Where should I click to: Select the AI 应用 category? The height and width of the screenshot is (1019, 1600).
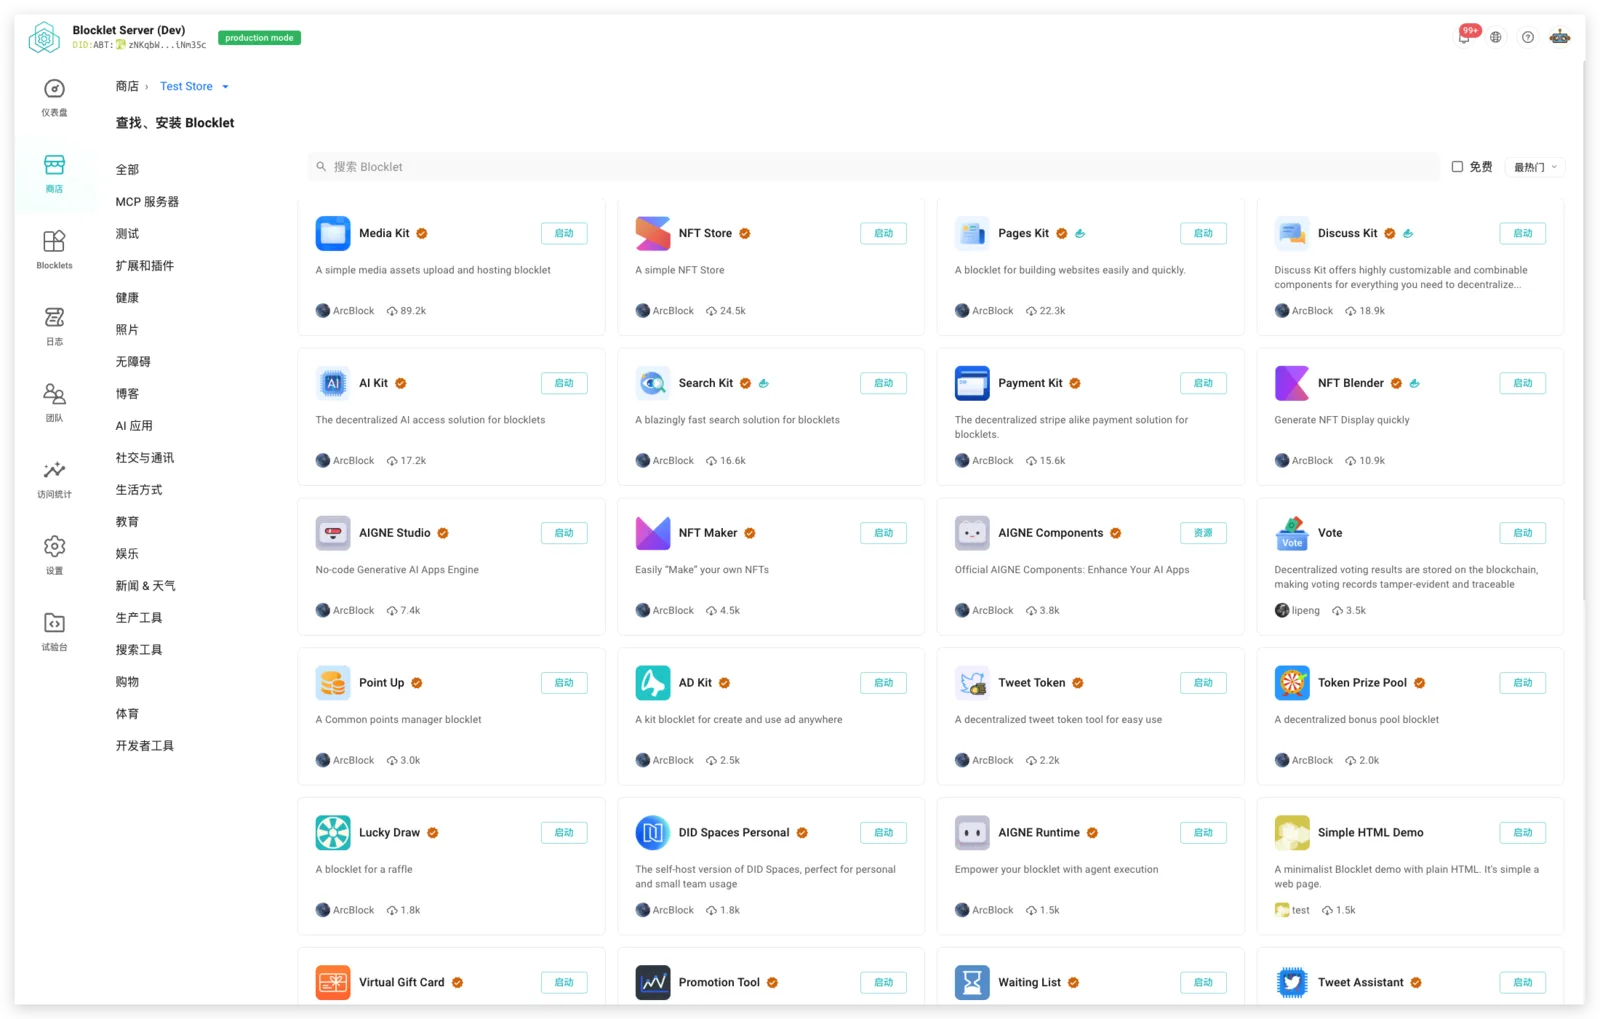(x=134, y=426)
